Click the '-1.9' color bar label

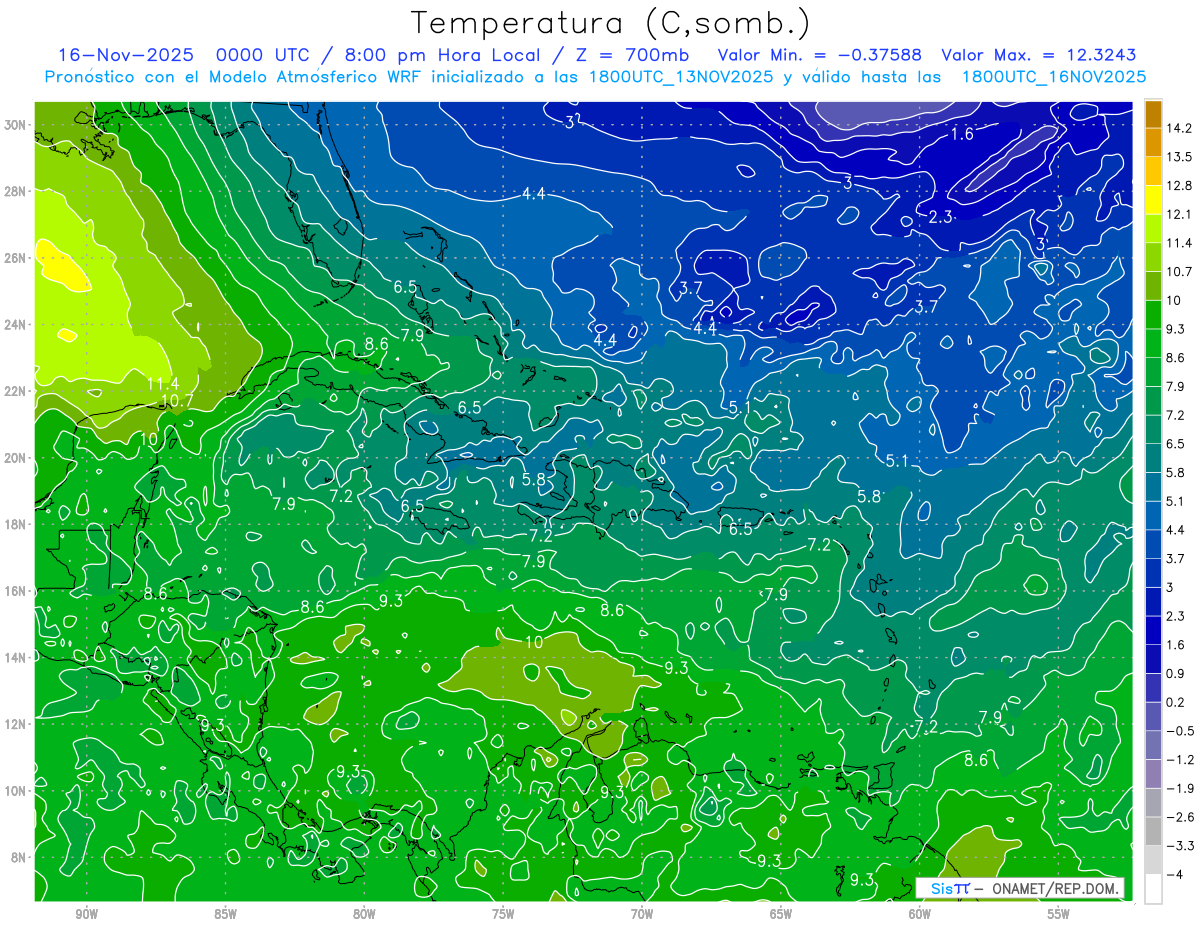click(x=1181, y=788)
